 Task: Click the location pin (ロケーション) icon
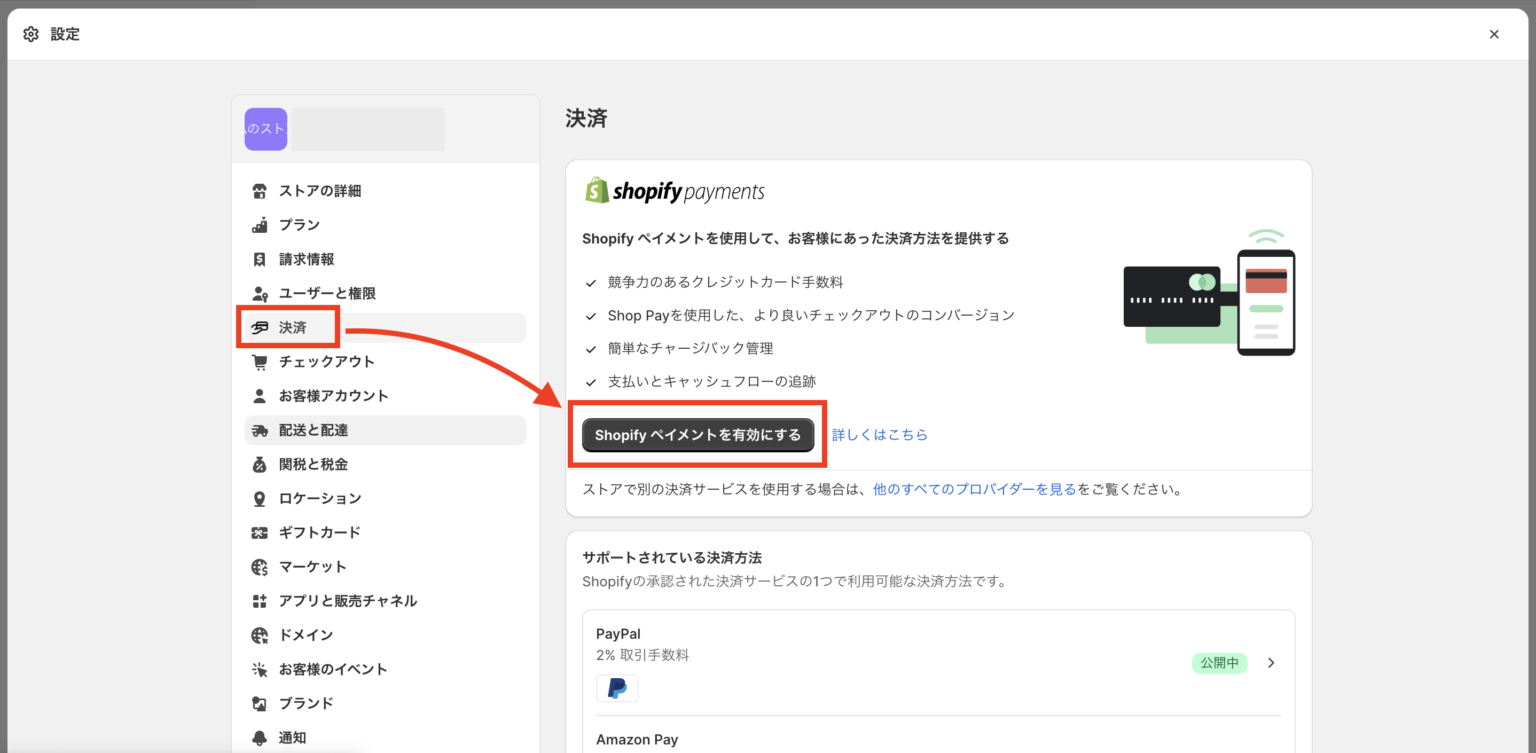[x=258, y=497]
